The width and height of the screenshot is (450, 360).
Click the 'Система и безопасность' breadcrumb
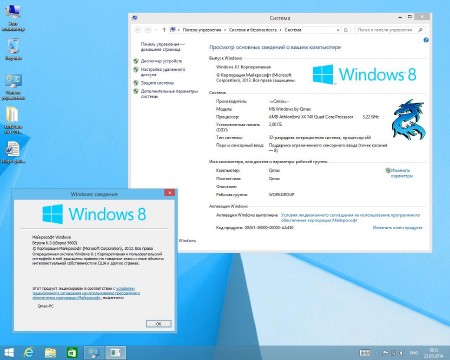click(x=253, y=30)
